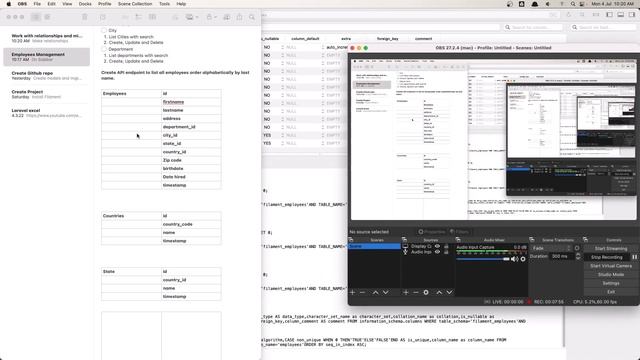Pop out the Audio Mixer dock icon

pyautogui.click(x=458, y=240)
